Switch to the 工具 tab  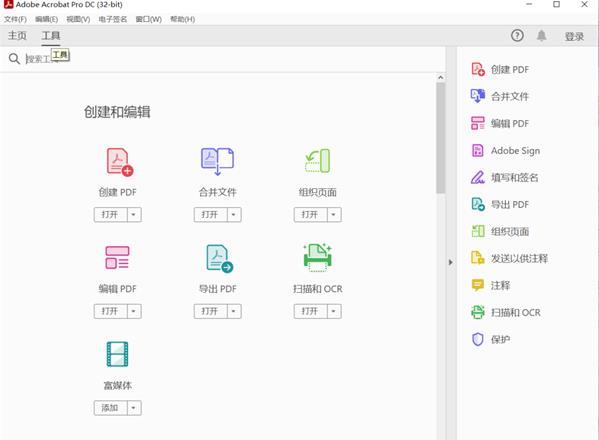51,36
